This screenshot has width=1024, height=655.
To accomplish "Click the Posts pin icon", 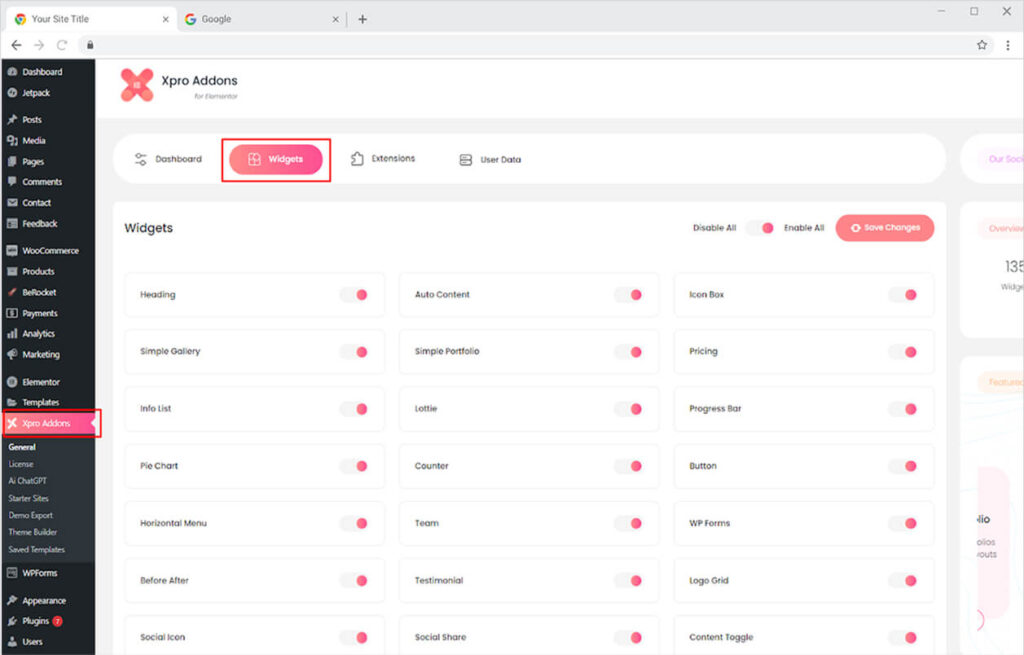I will (x=12, y=120).
